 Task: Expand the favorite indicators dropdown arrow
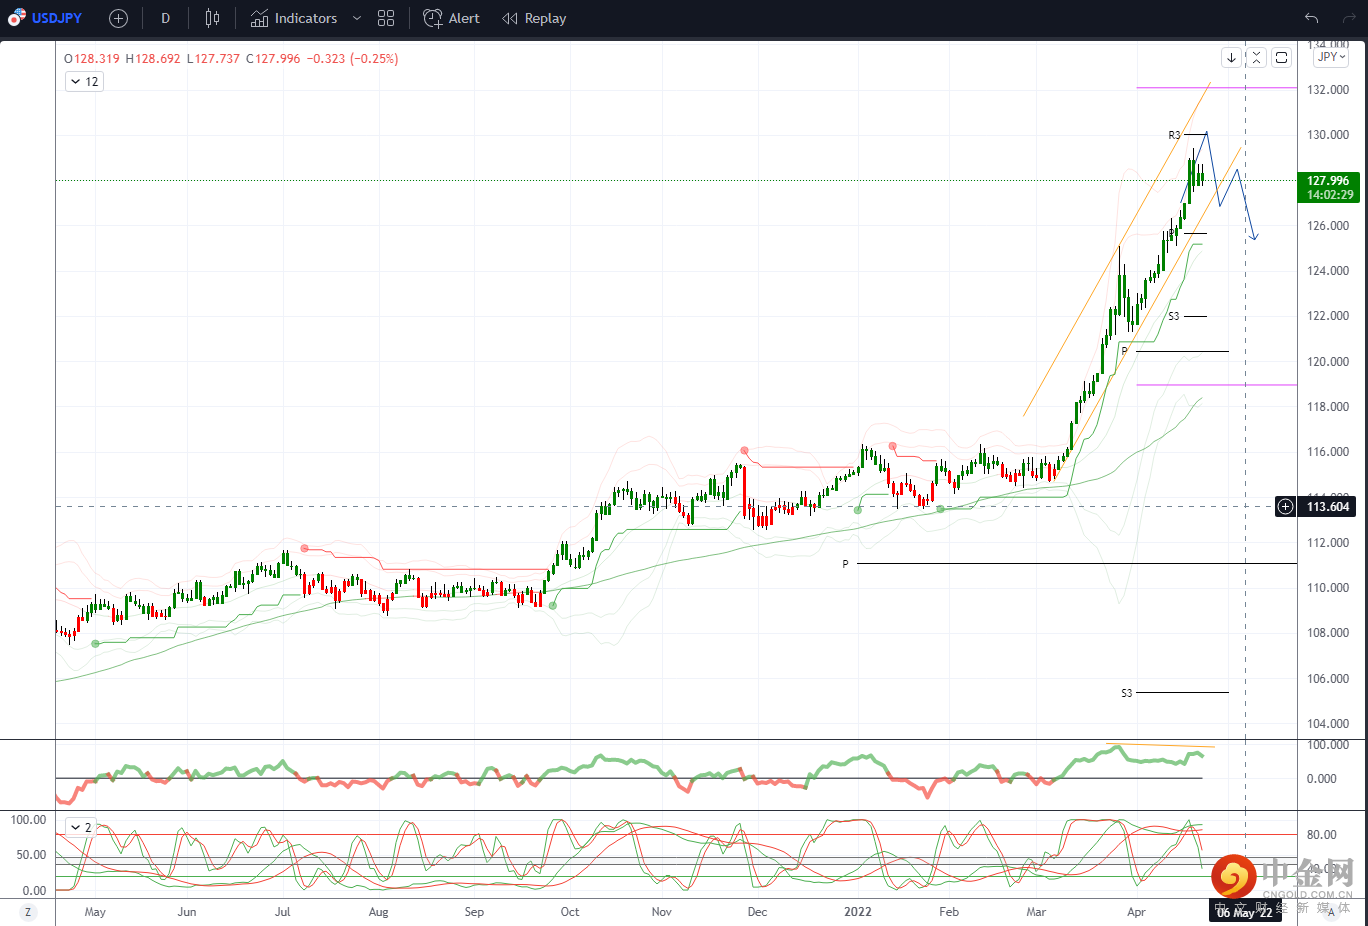coord(357,18)
